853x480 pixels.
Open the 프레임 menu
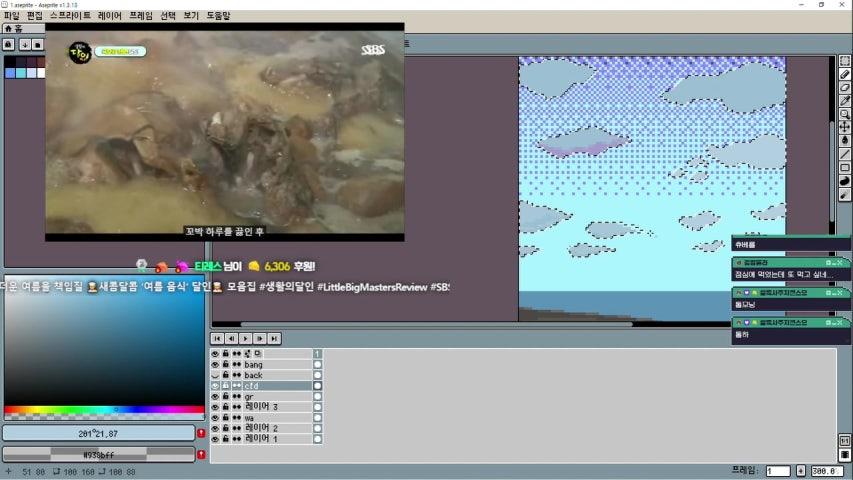pos(141,16)
